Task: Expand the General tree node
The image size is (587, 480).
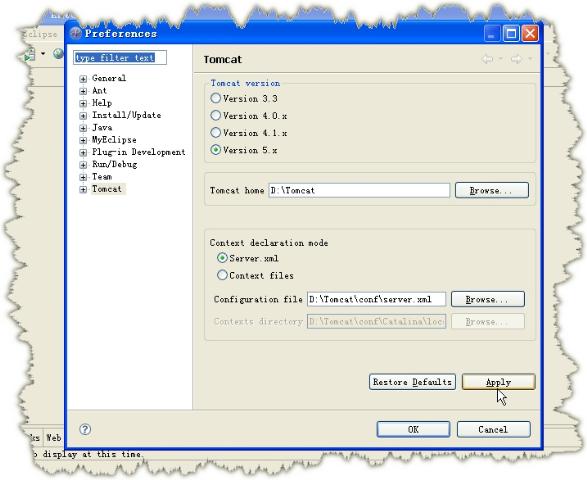Action: [83, 79]
